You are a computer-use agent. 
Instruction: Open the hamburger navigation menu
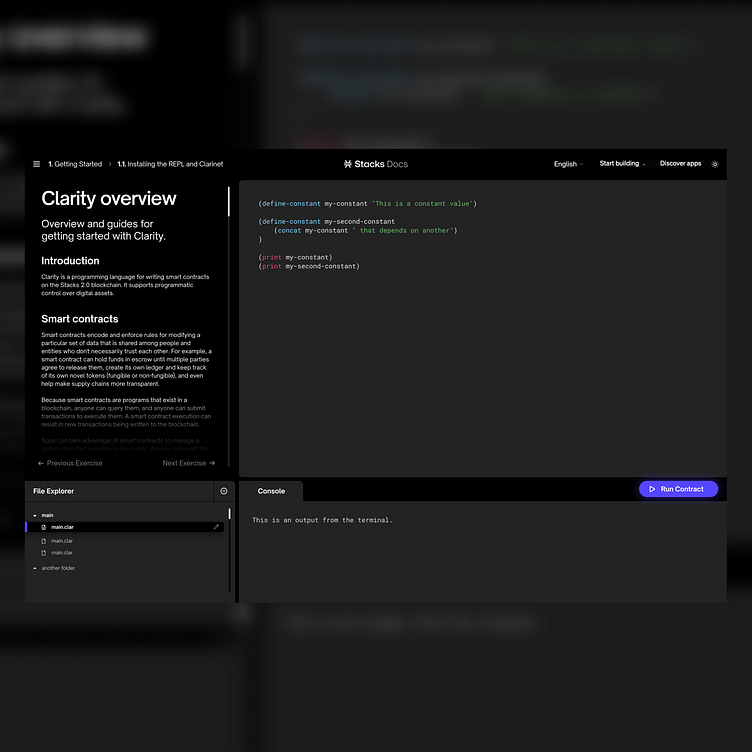(36, 164)
